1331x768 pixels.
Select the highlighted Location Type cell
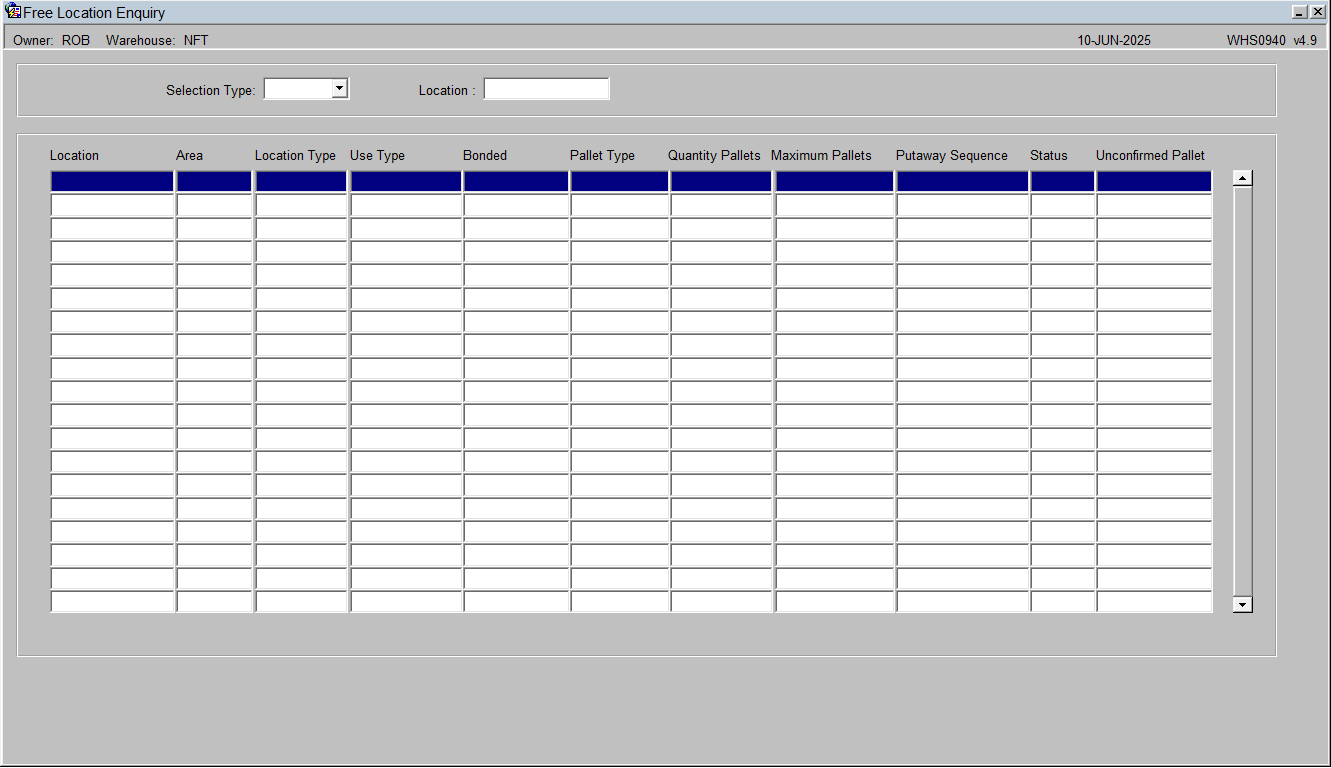(301, 181)
